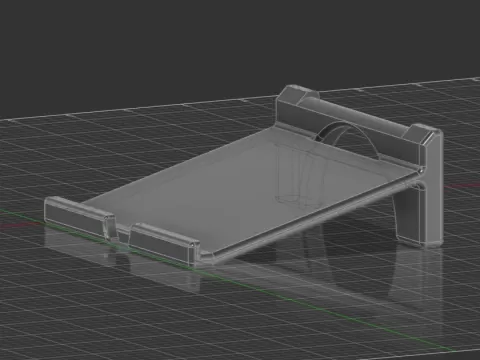Image resolution: width=480 pixels, height=360 pixels.
Task: Select the right front lip tab
Action: (165, 244)
